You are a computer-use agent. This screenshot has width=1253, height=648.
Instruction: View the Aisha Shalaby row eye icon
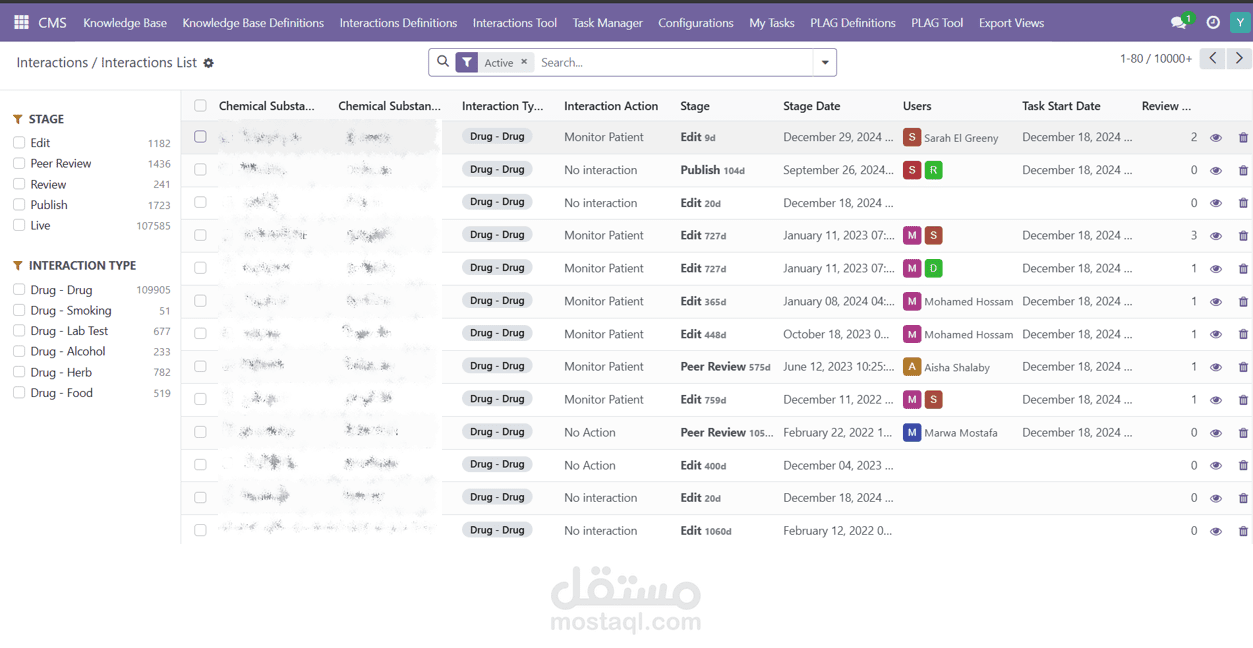click(x=1216, y=367)
